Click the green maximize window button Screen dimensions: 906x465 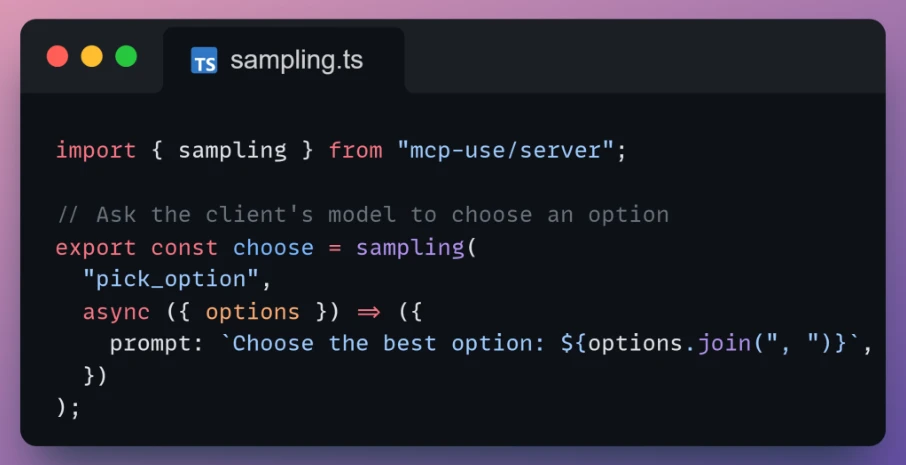pos(126,57)
